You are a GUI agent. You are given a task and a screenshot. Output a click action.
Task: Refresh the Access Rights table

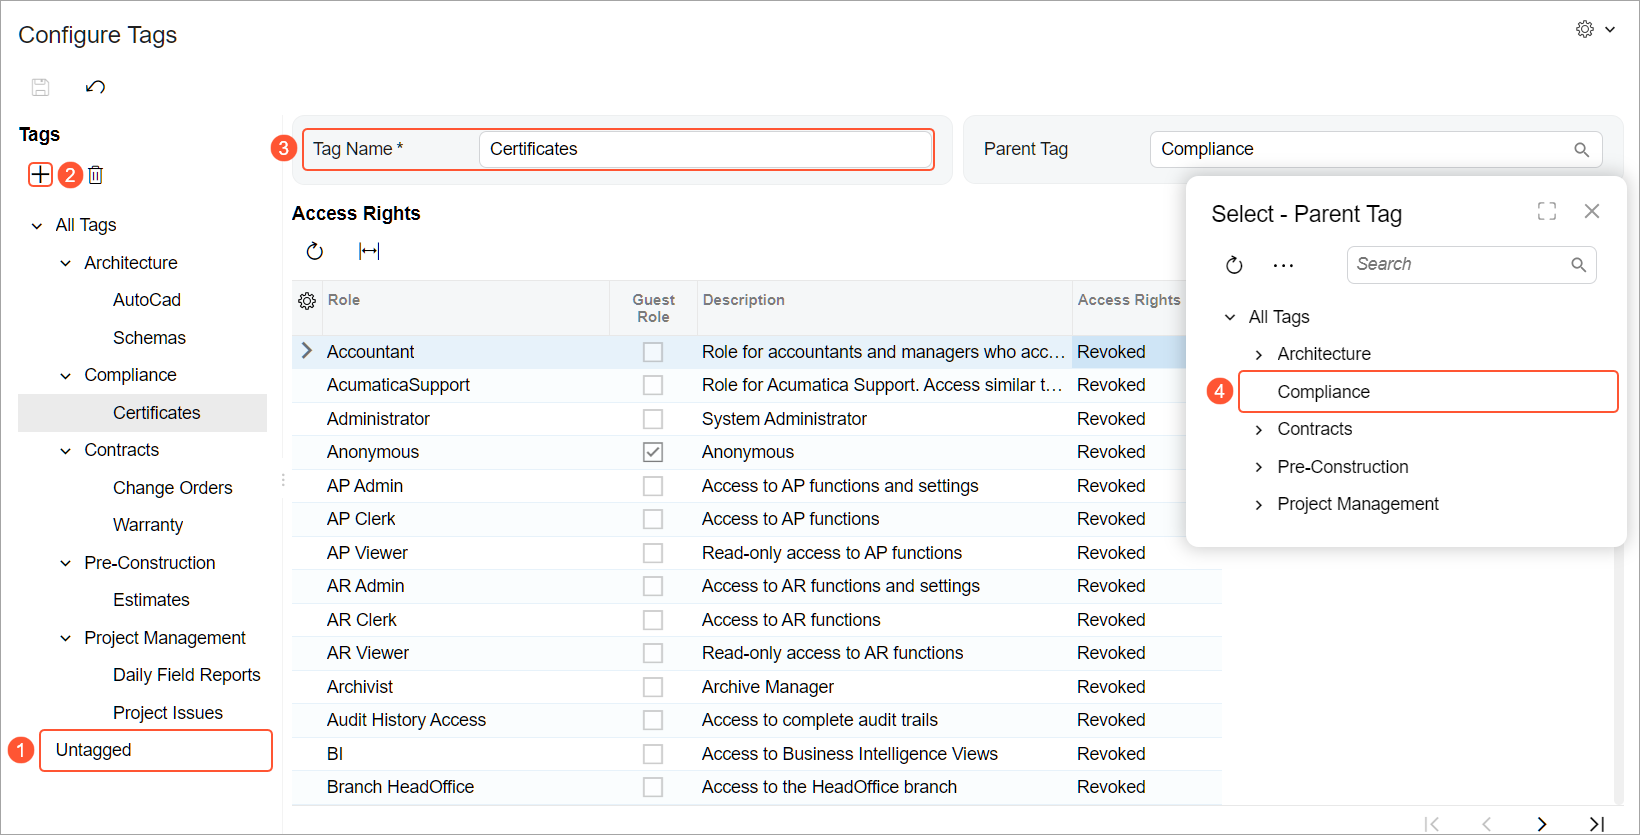tap(315, 251)
